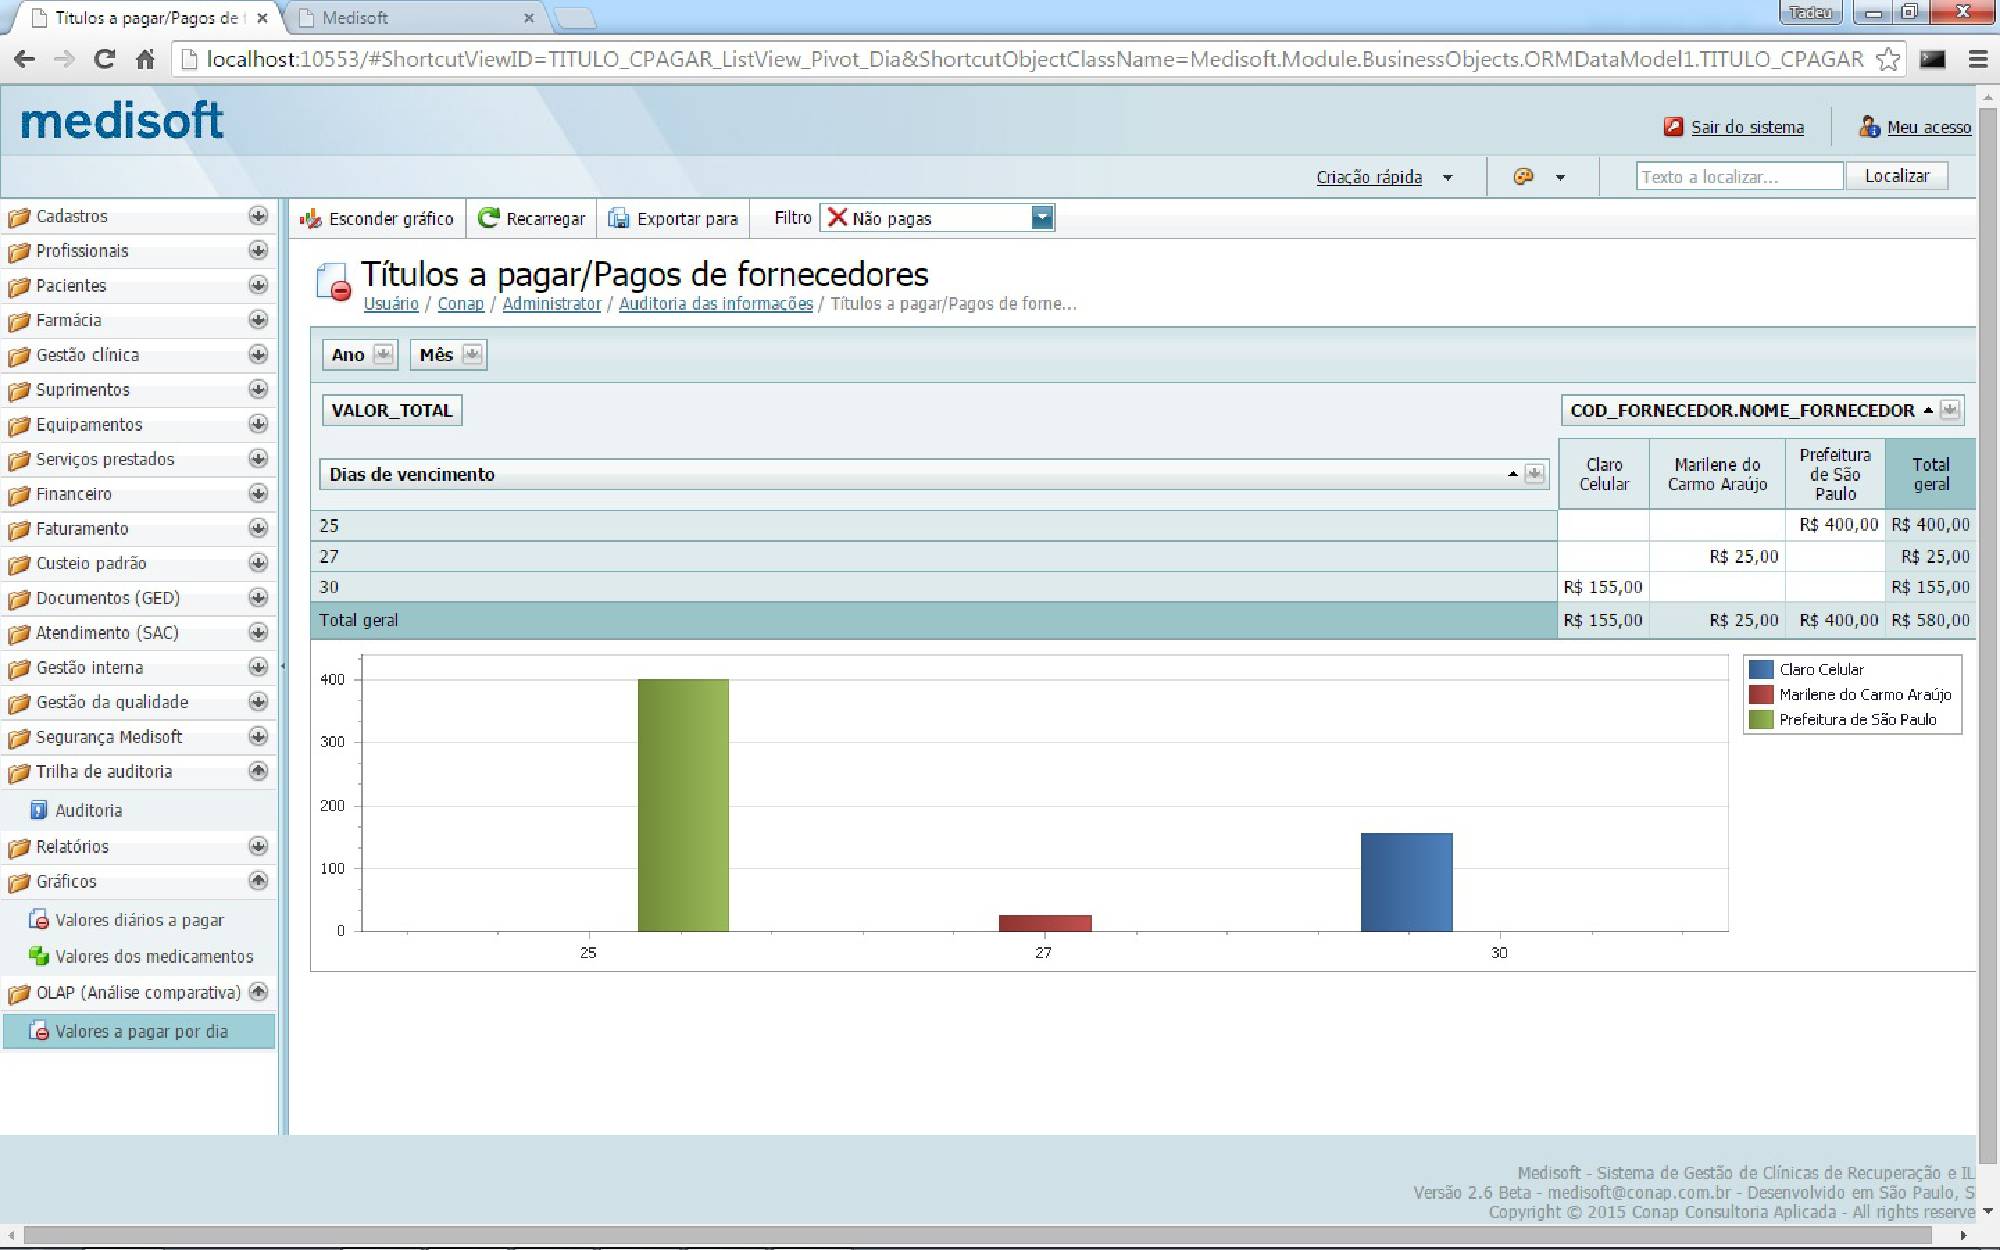
Task: Toggle the Mês field filter button
Action: [x=472, y=355]
